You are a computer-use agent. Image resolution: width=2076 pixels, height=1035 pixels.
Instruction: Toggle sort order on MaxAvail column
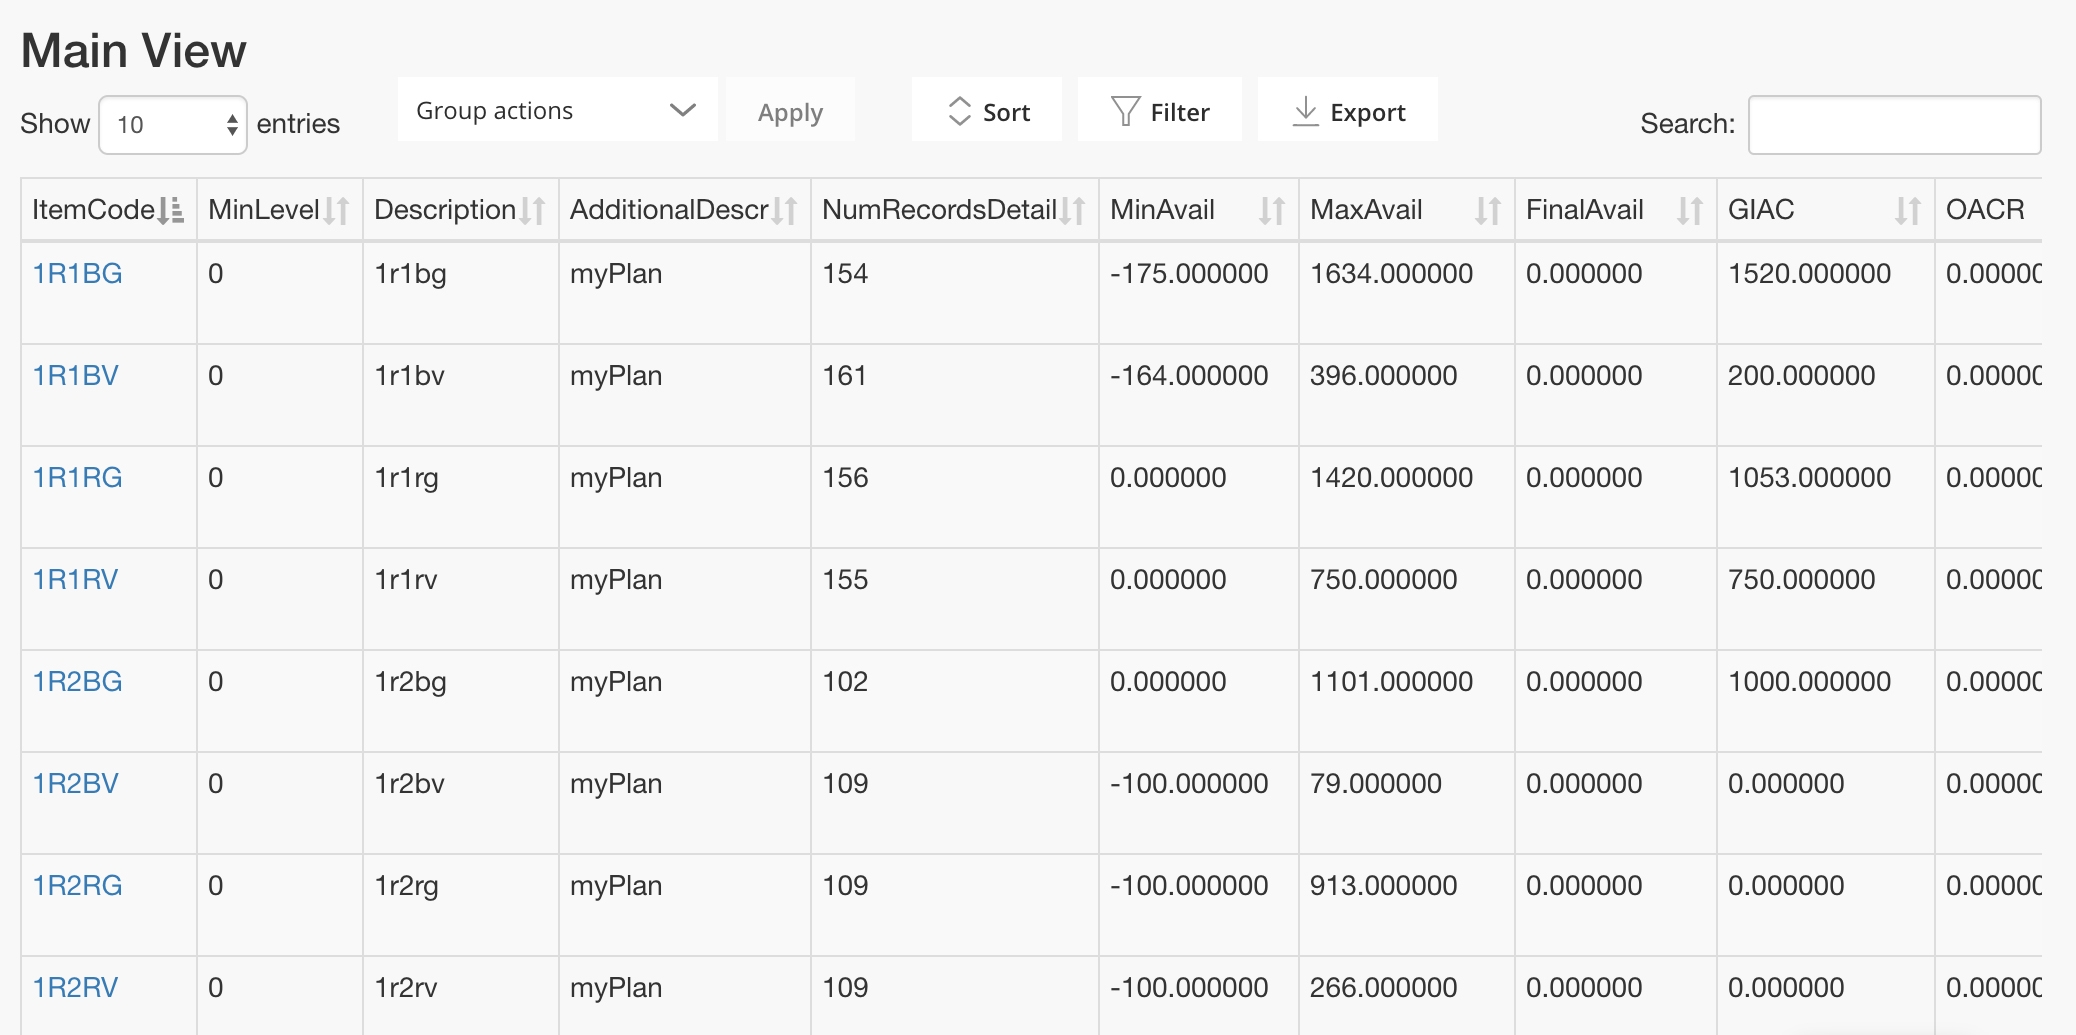(1487, 210)
